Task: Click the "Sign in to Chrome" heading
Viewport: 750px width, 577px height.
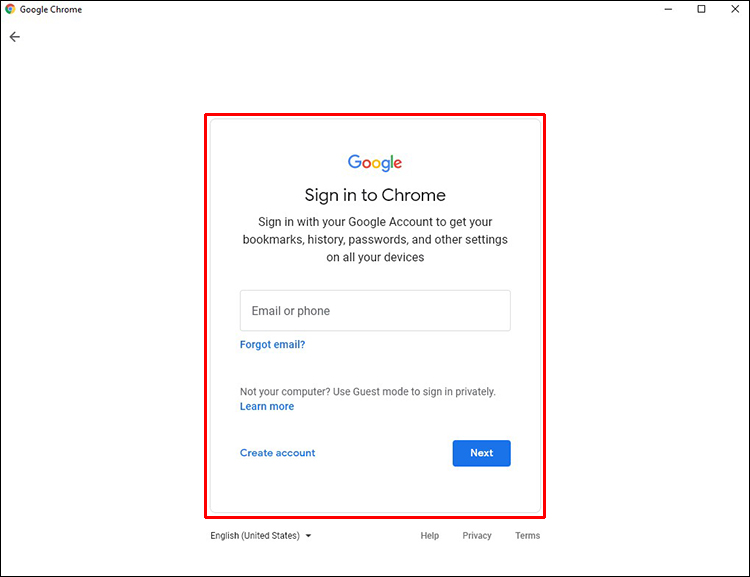Action: [375, 195]
